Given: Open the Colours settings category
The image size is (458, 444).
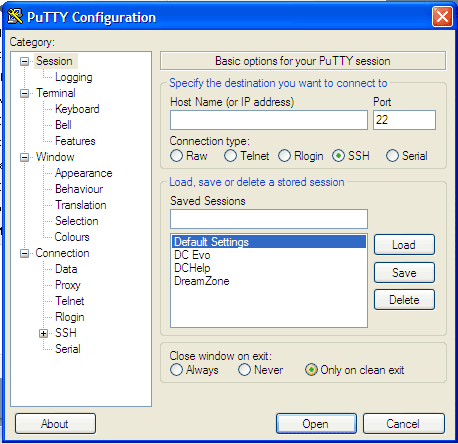Looking at the screenshot, I should [x=72, y=237].
